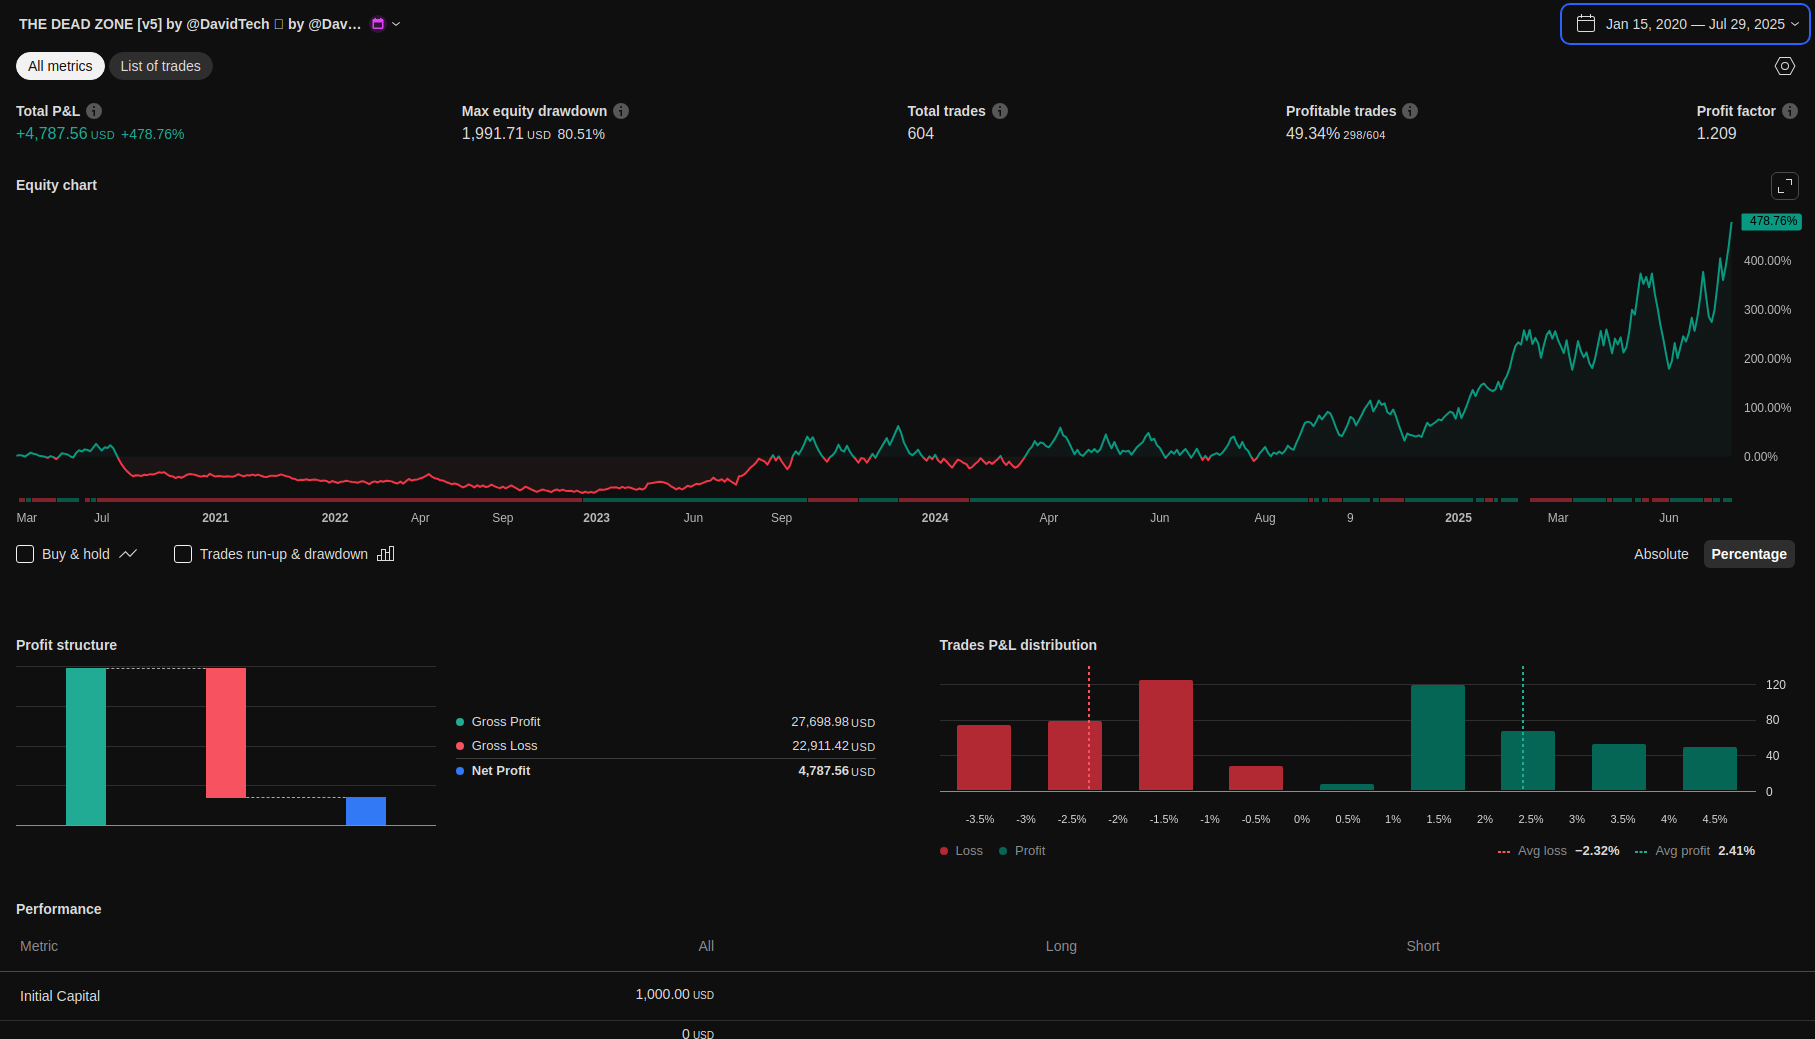
Task: Enable the Buy & hold checkbox
Action: (x=26, y=554)
